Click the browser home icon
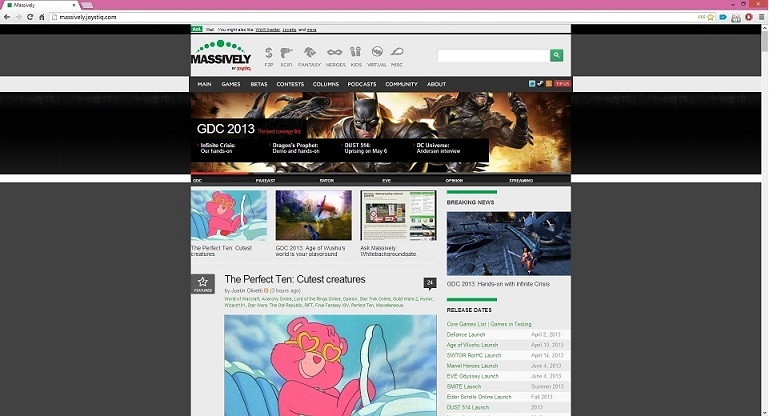The width and height of the screenshot is (769, 416). 42,17
